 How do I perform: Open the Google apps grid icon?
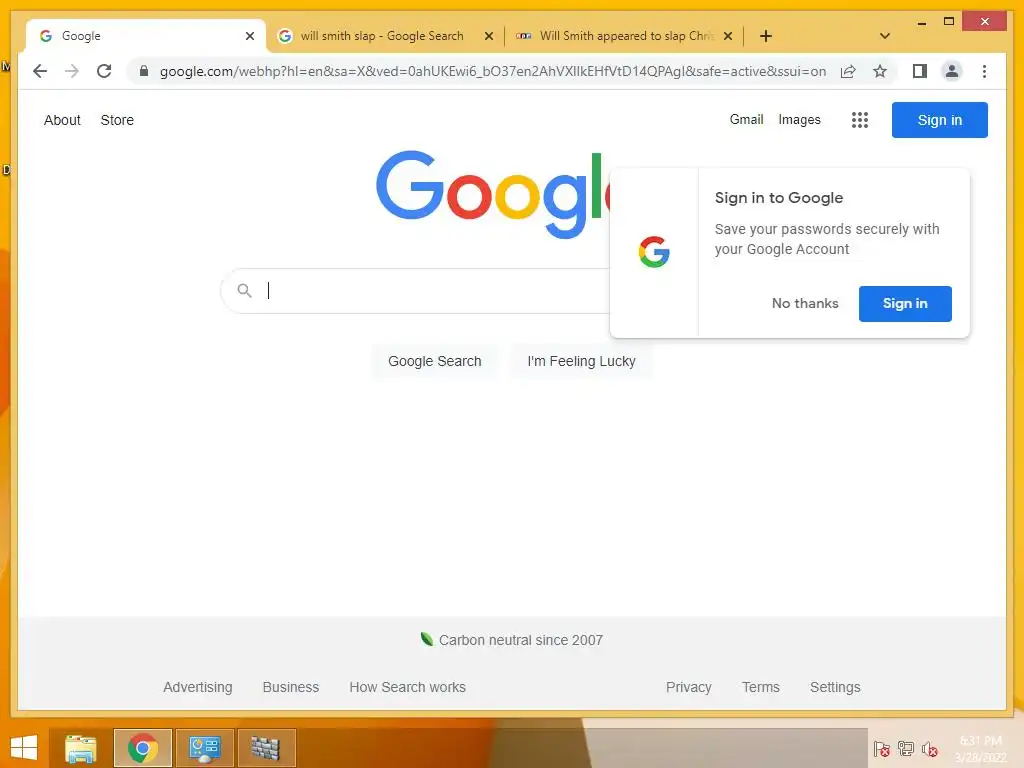click(x=859, y=120)
